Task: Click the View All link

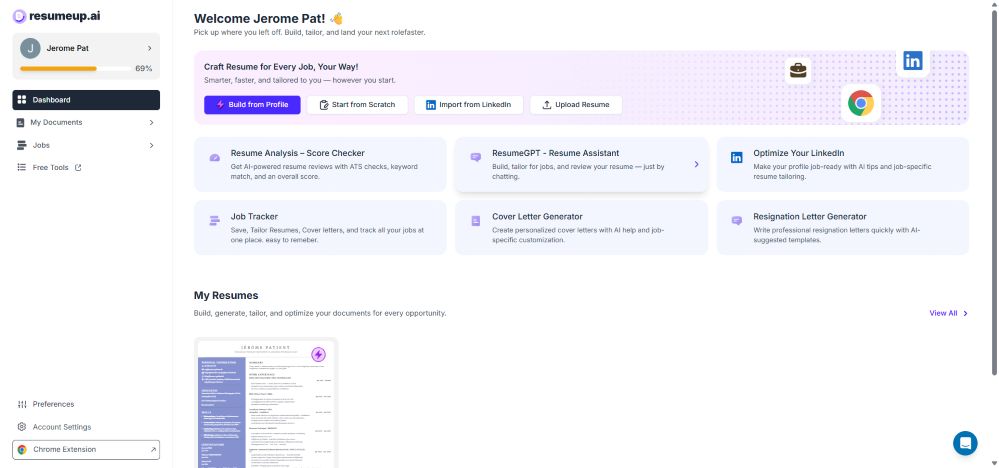Action: tap(943, 313)
